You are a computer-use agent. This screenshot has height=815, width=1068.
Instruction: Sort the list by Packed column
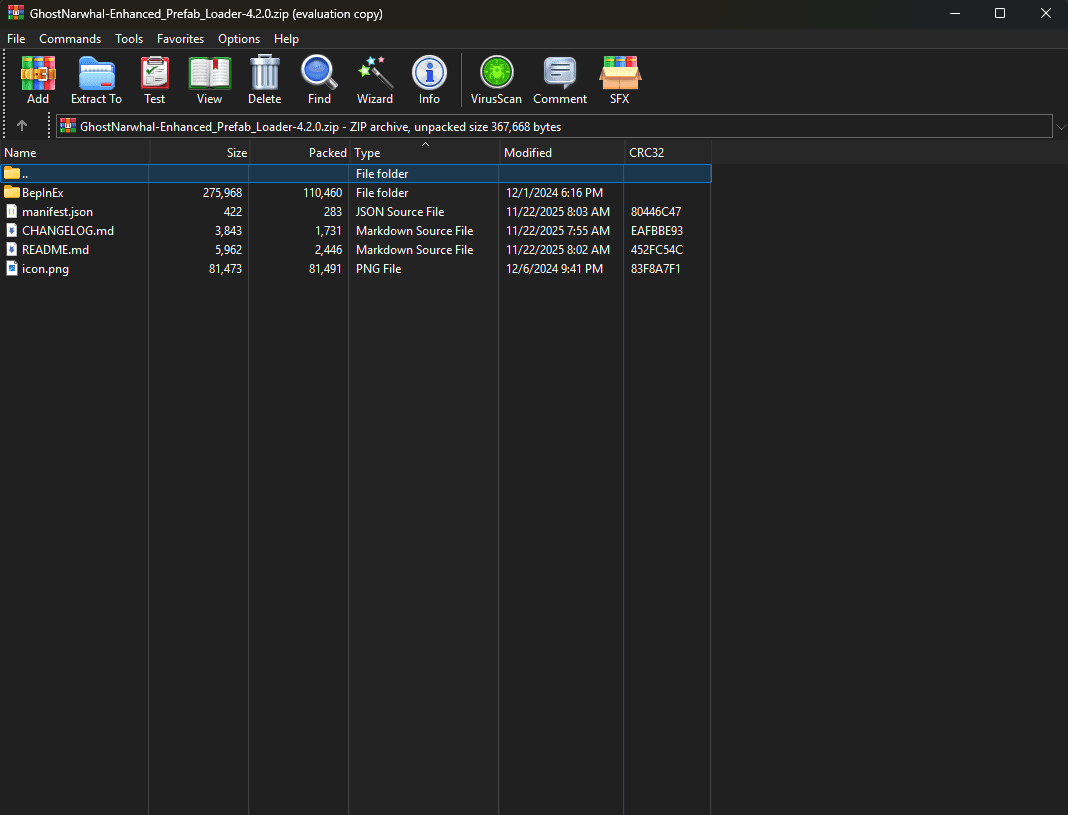pos(299,153)
